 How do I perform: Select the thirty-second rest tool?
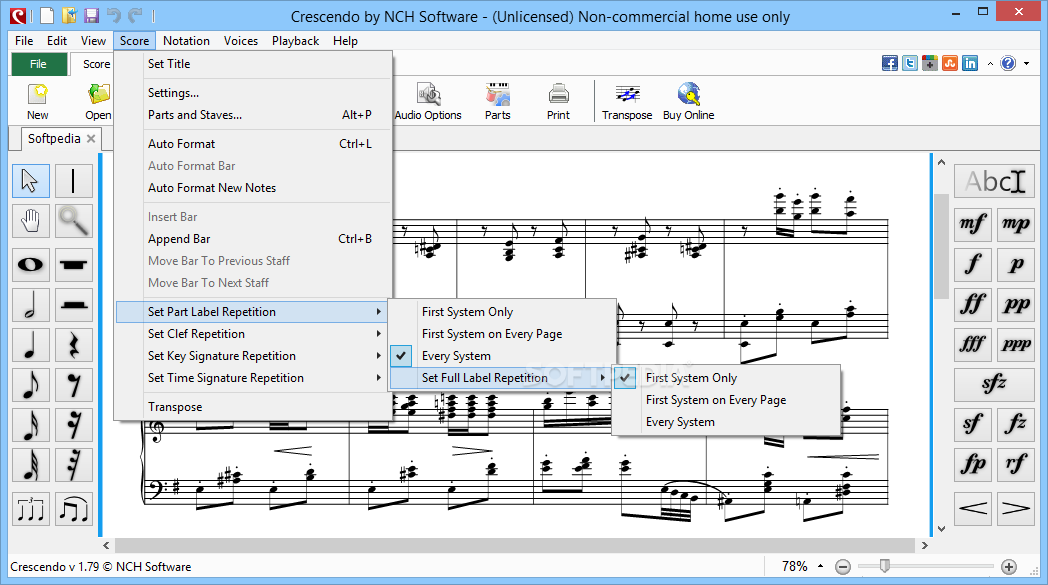point(74,465)
